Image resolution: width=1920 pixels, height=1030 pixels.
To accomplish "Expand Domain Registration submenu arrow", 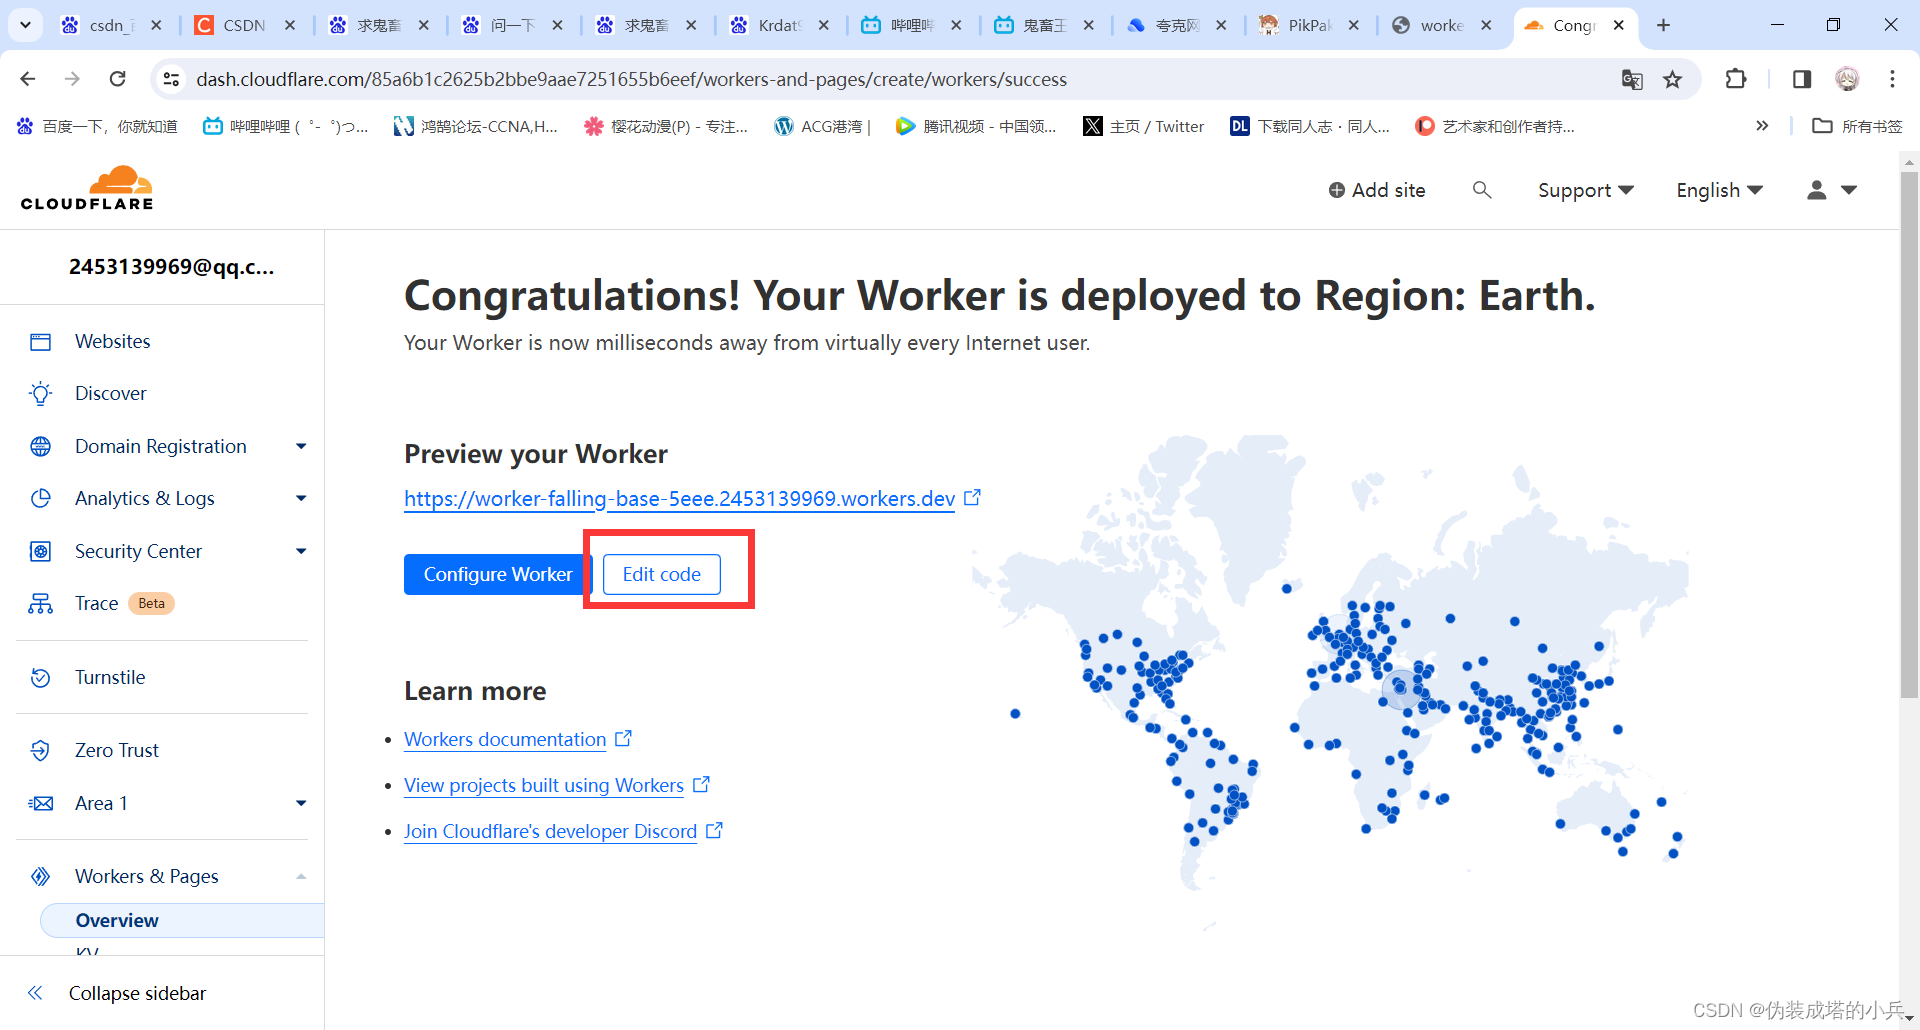I will click(x=301, y=446).
